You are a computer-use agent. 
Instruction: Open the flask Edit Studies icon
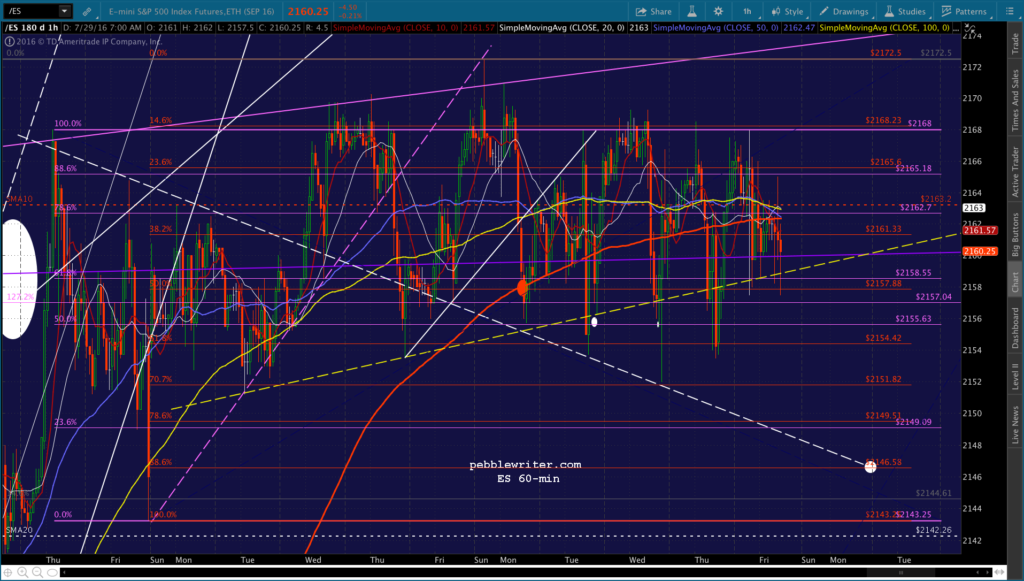[x=692, y=11]
